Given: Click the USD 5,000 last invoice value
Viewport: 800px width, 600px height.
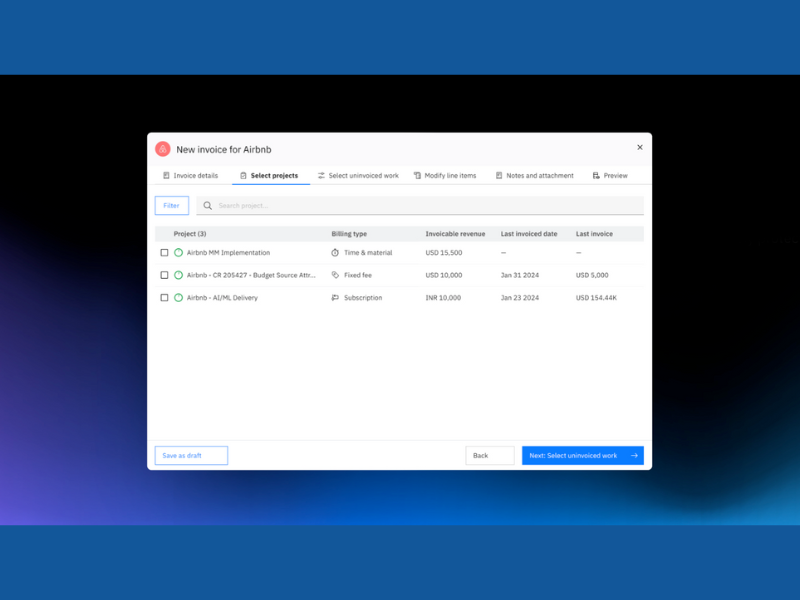Looking at the screenshot, I should [x=592, y=275].
